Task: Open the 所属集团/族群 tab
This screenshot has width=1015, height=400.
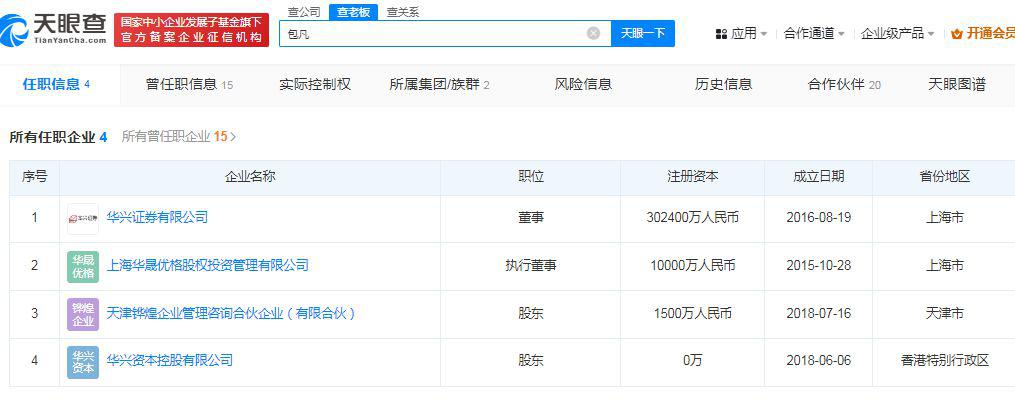Action: tap(440, 84)
